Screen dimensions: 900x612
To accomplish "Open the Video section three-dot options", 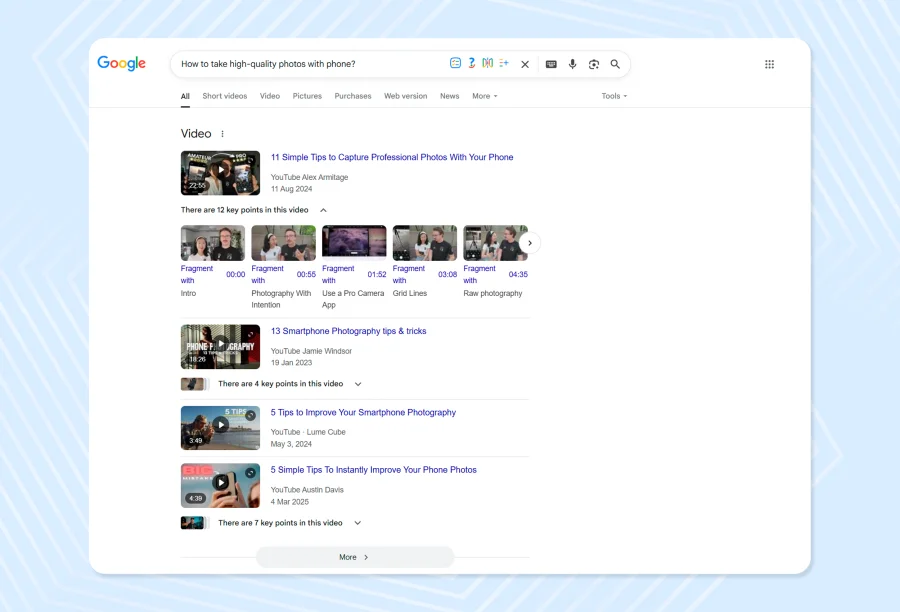I will [x=222, y=134].
